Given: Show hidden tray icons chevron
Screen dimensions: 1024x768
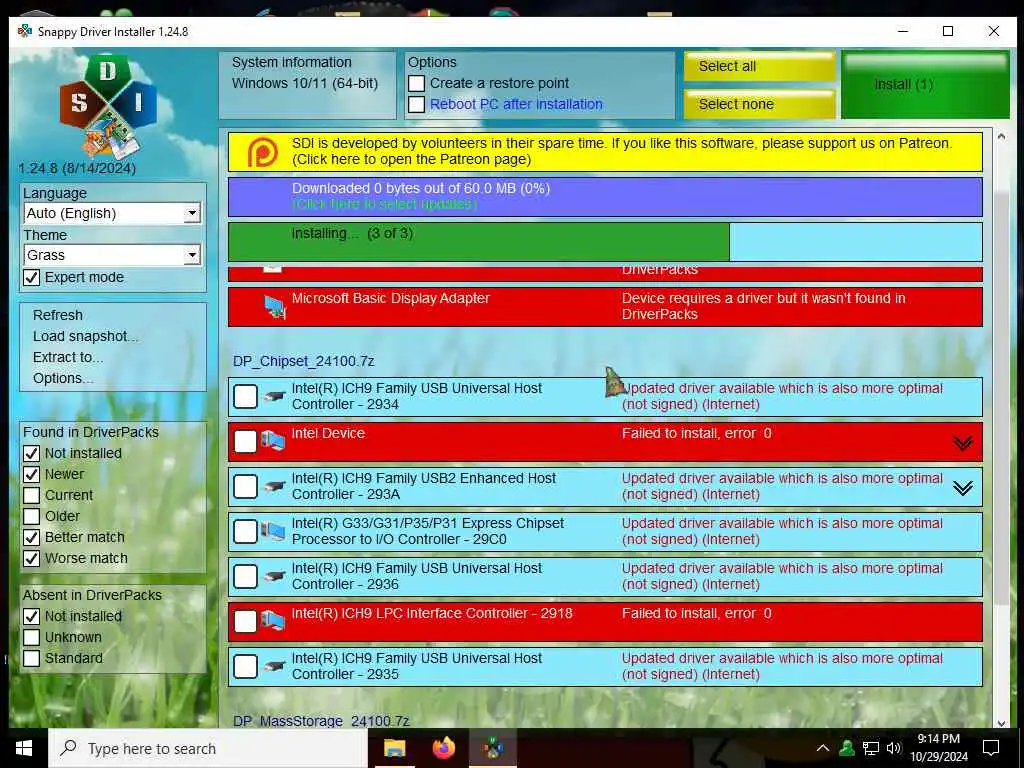Looking at the screenshot, I should point(823,748).
